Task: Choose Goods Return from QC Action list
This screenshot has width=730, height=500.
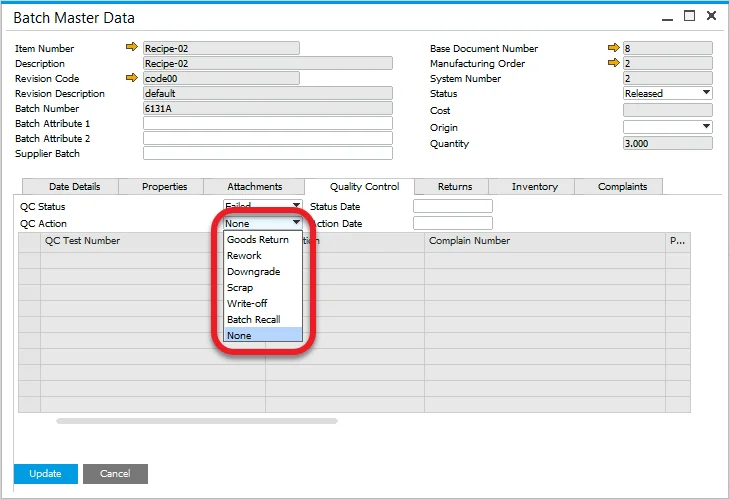Action: pos(258,240)
